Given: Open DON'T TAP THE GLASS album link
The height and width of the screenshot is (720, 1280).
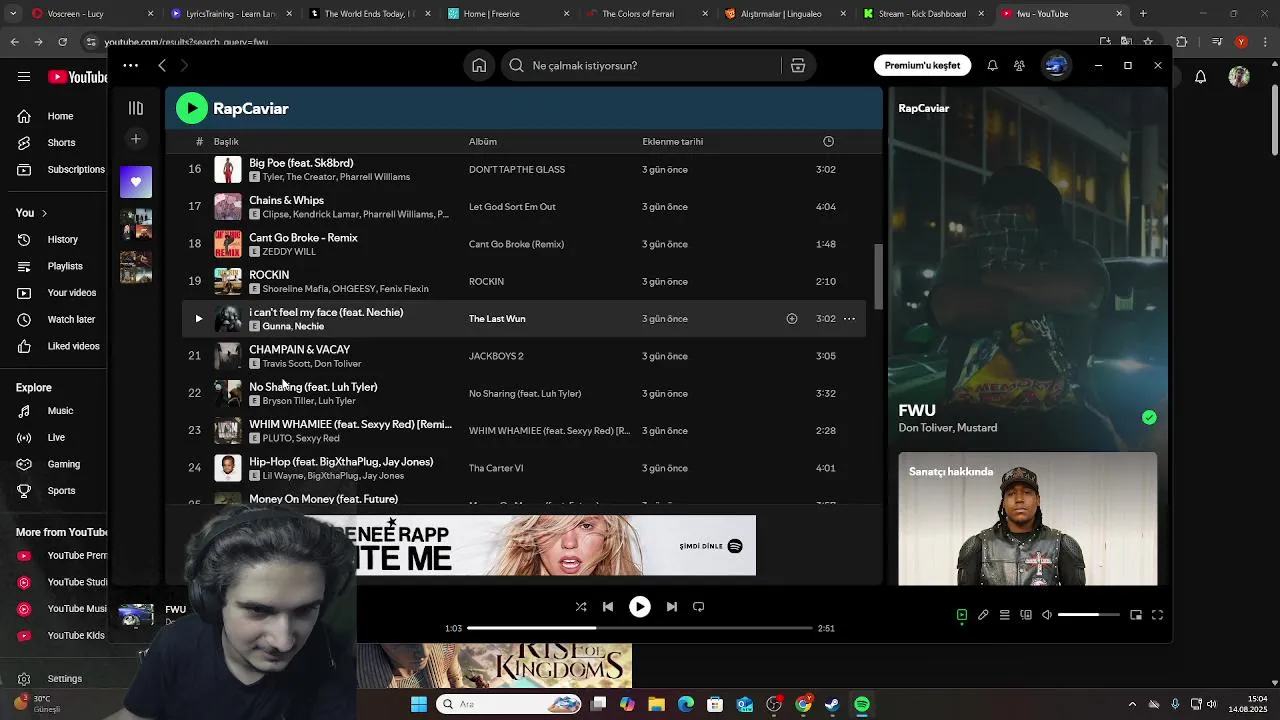Looking at the screenshot, I should click(517, 170).
